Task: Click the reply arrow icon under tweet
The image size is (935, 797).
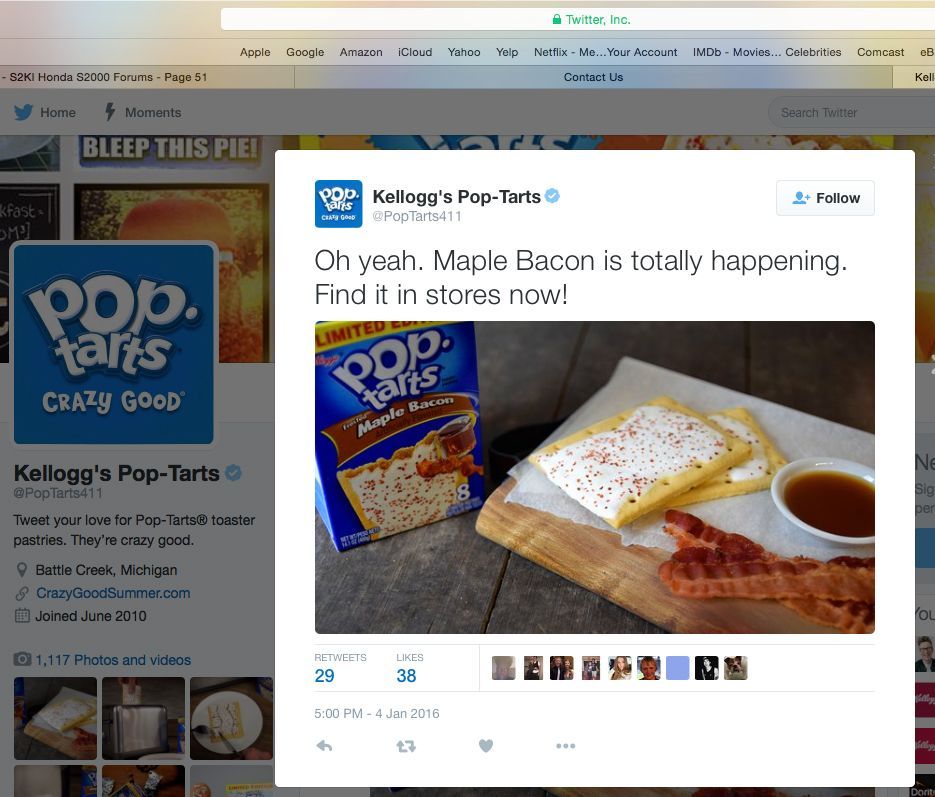Action: coord(324,746)
